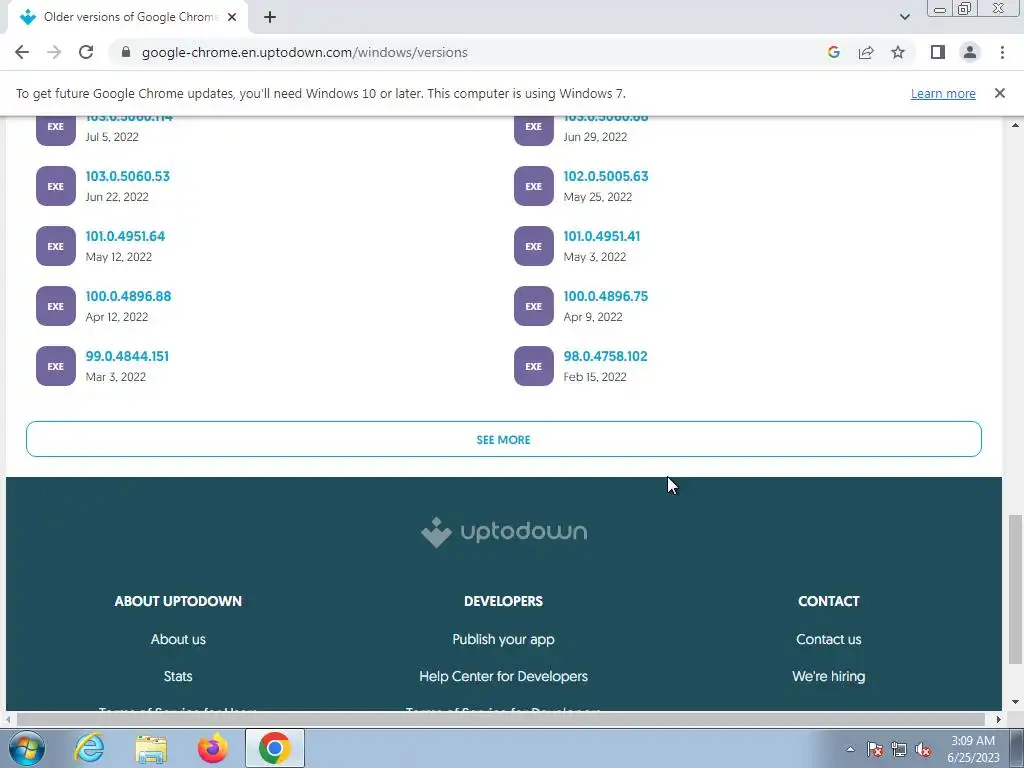Click the SEE MORE button
This screenshot has height=768, width=1024.
(x=504, y=439)
